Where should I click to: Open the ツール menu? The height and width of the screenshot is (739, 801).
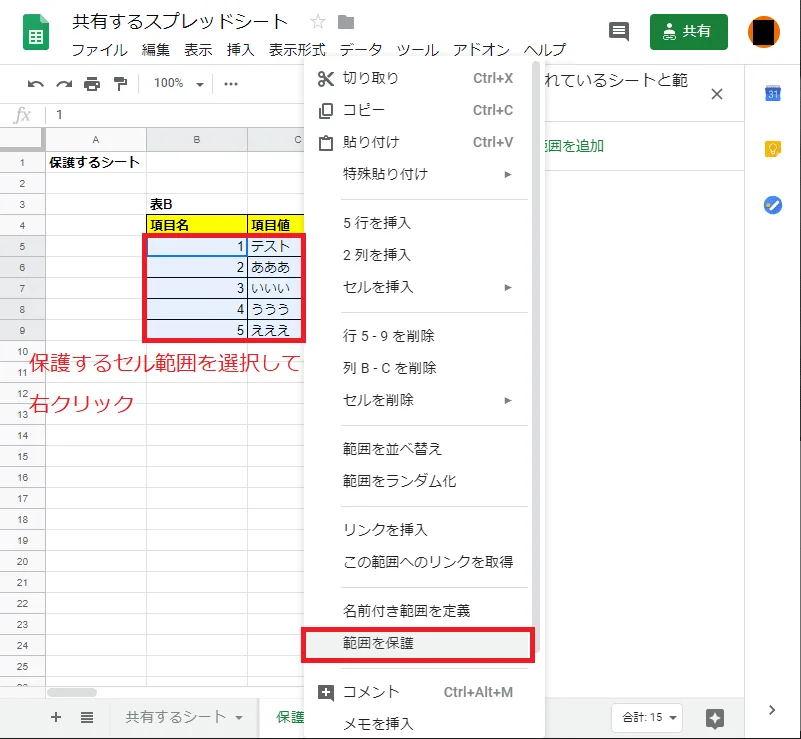click(418, 50)
